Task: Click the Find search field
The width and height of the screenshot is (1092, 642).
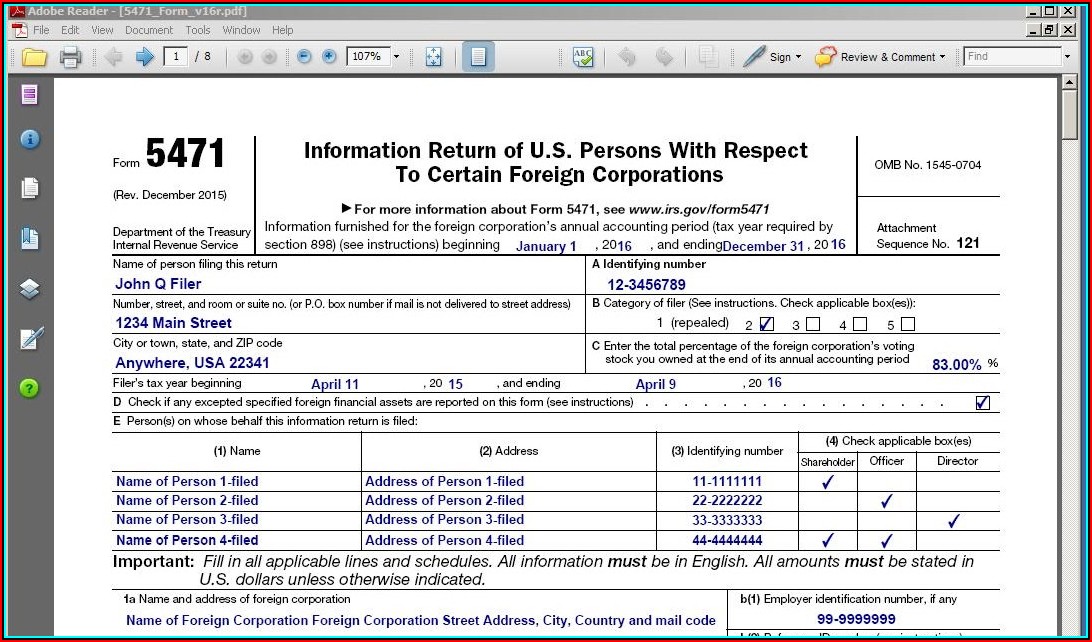Action: [1011, 57]
